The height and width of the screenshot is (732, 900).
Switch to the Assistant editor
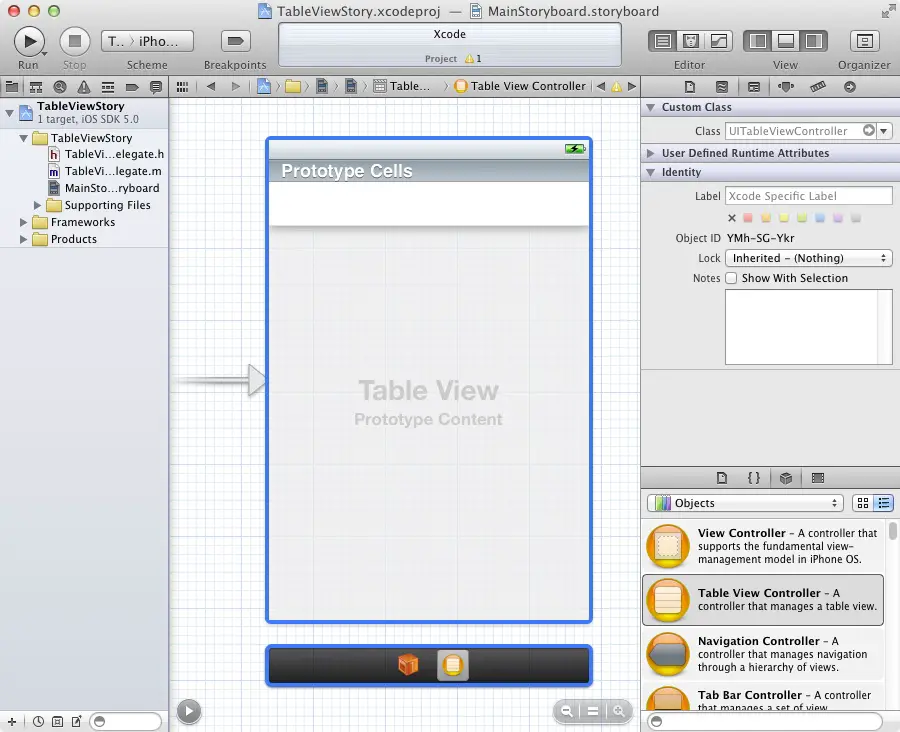(690, 41)
